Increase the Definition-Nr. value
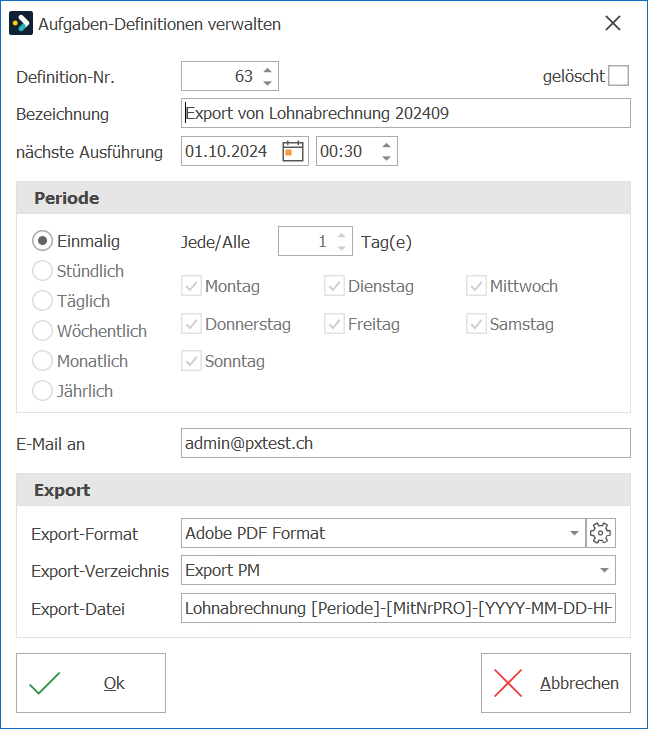648x729 pixels. (267, 70)
